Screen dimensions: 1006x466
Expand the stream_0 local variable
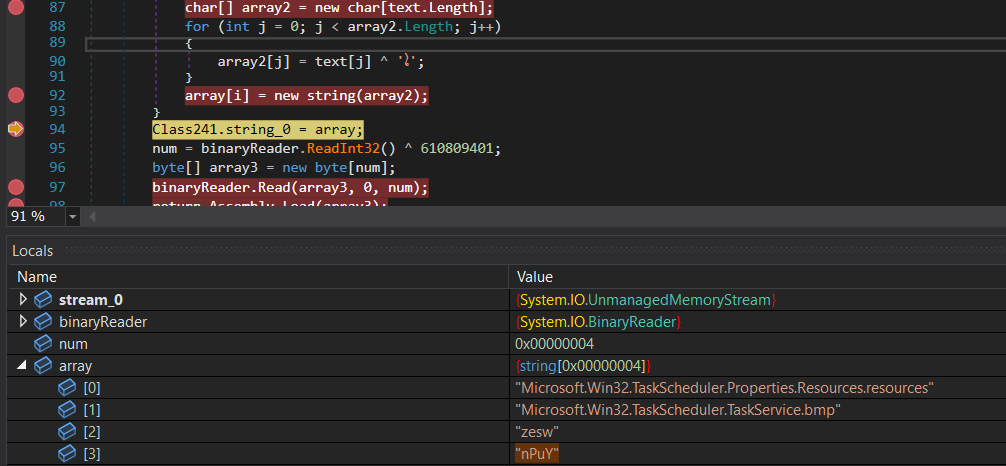click(x=24, y=299)
